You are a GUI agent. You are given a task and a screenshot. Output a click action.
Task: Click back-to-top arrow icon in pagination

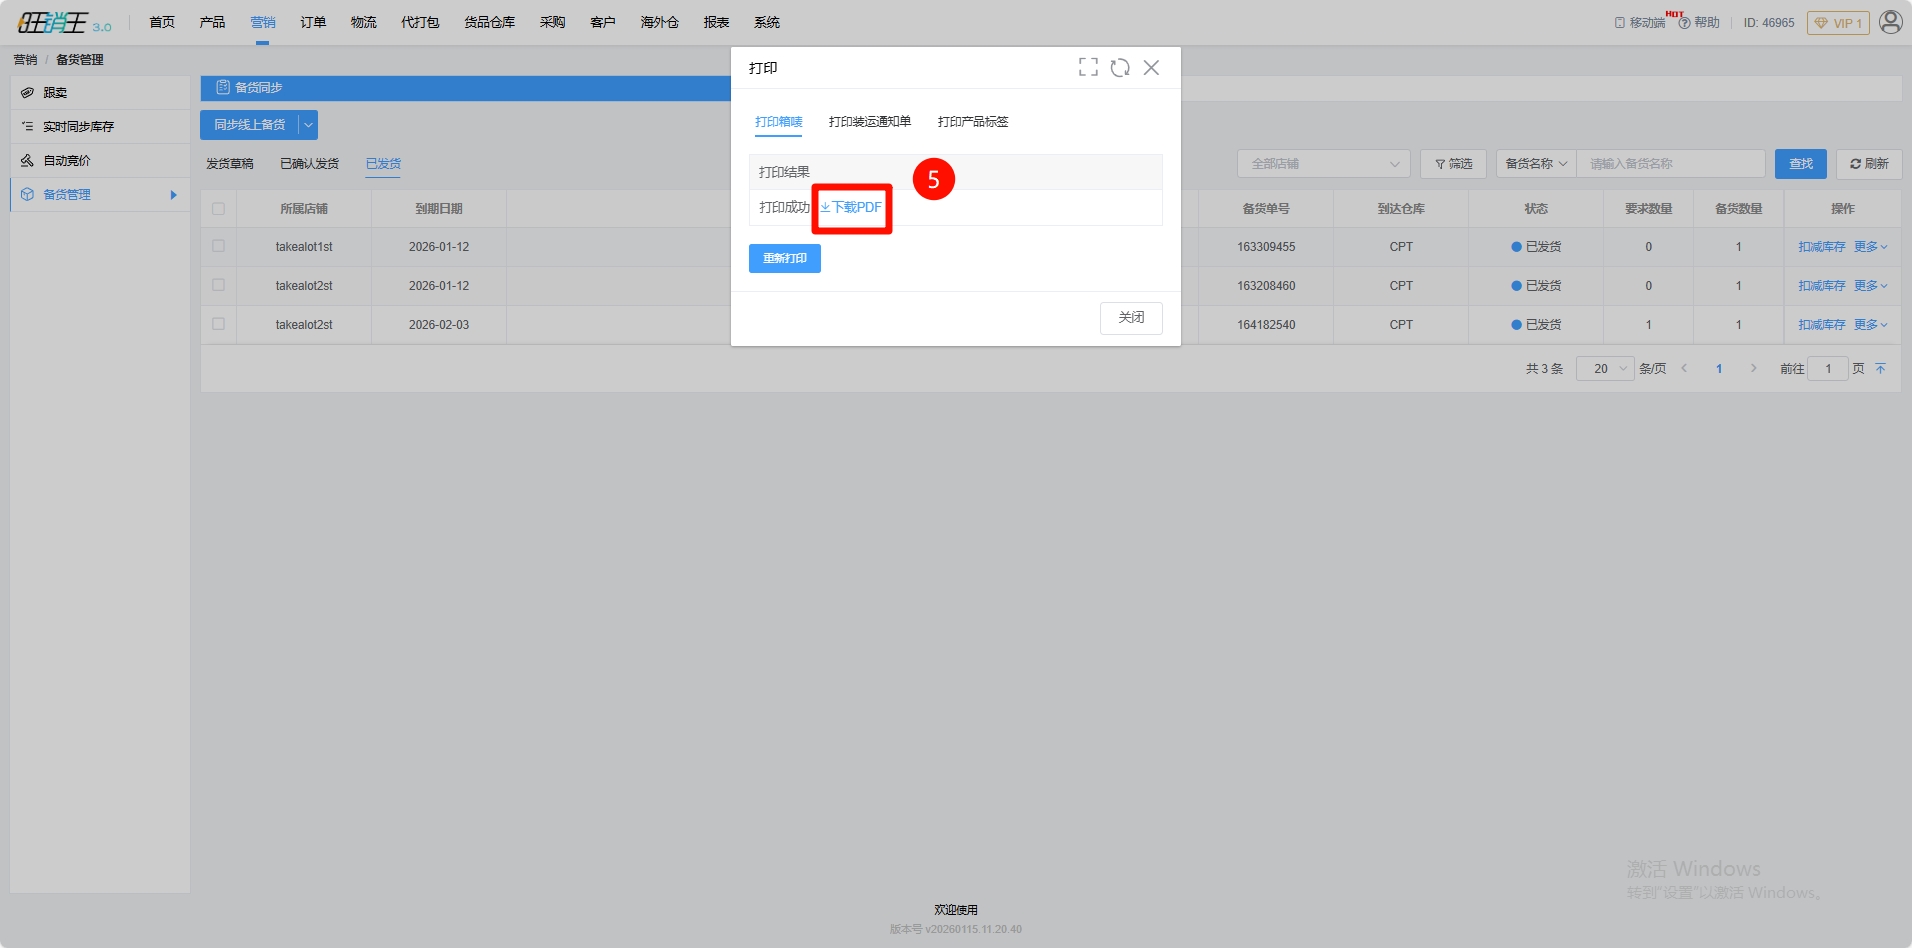(1880, 369)
